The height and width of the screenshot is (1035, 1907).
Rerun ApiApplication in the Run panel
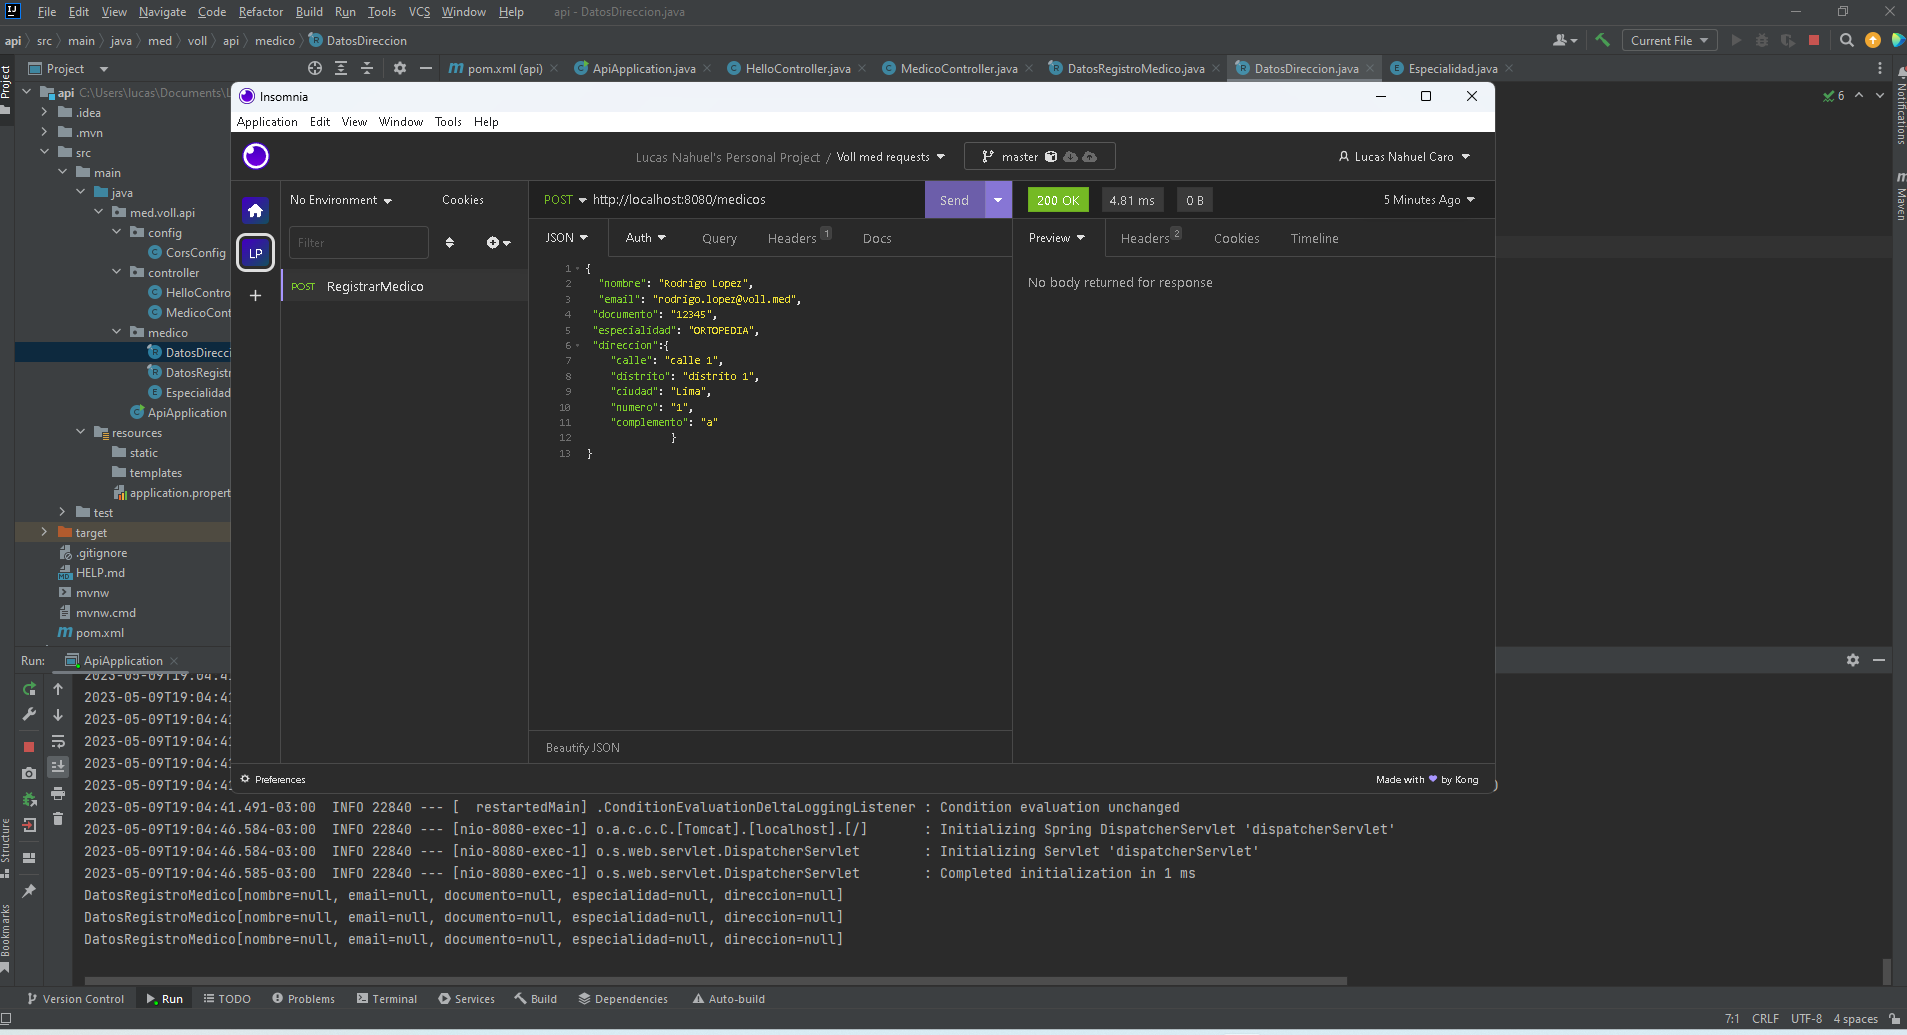(29, 689)
